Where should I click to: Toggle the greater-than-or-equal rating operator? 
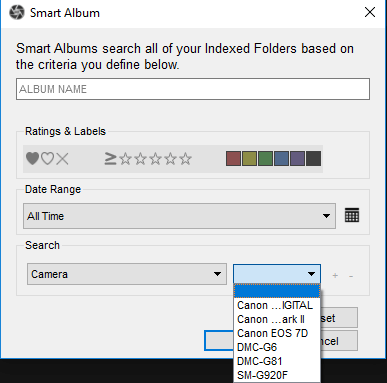(110, 158)
